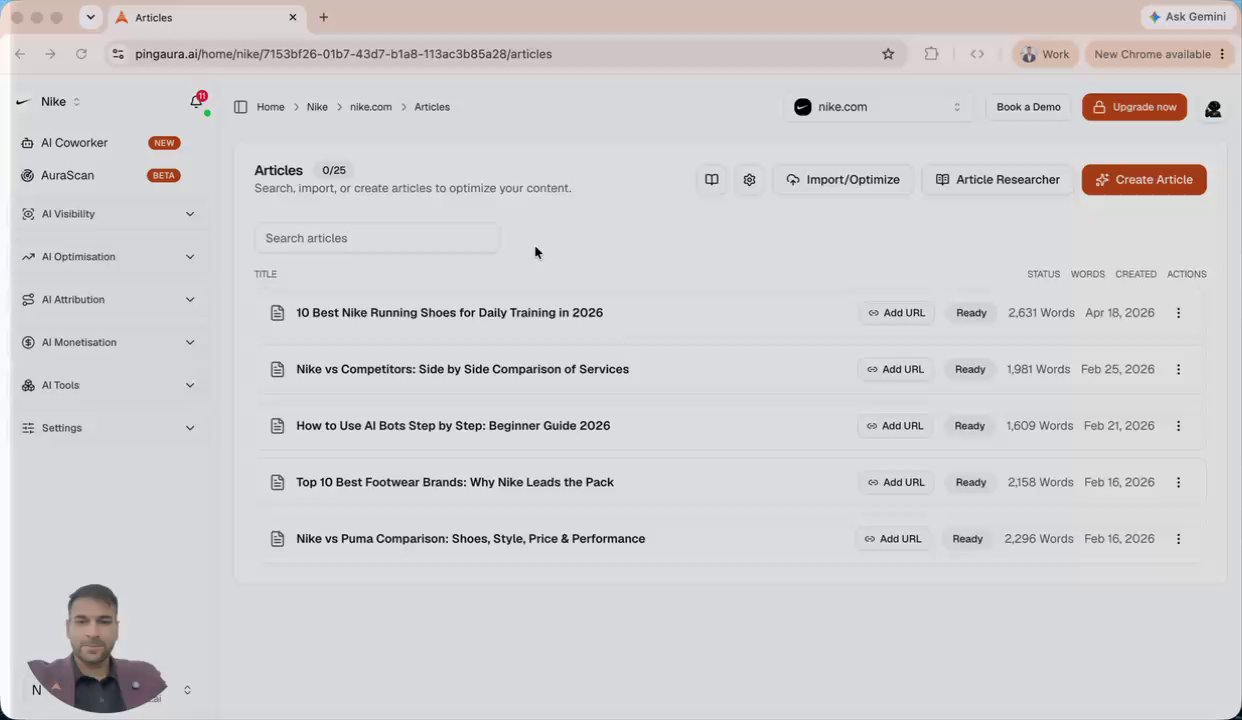The width and height of the screenshot is (1242, 720).
Task: Open actions menu for Nike vs Competitors article
Action: click(x=1178, y=369)
